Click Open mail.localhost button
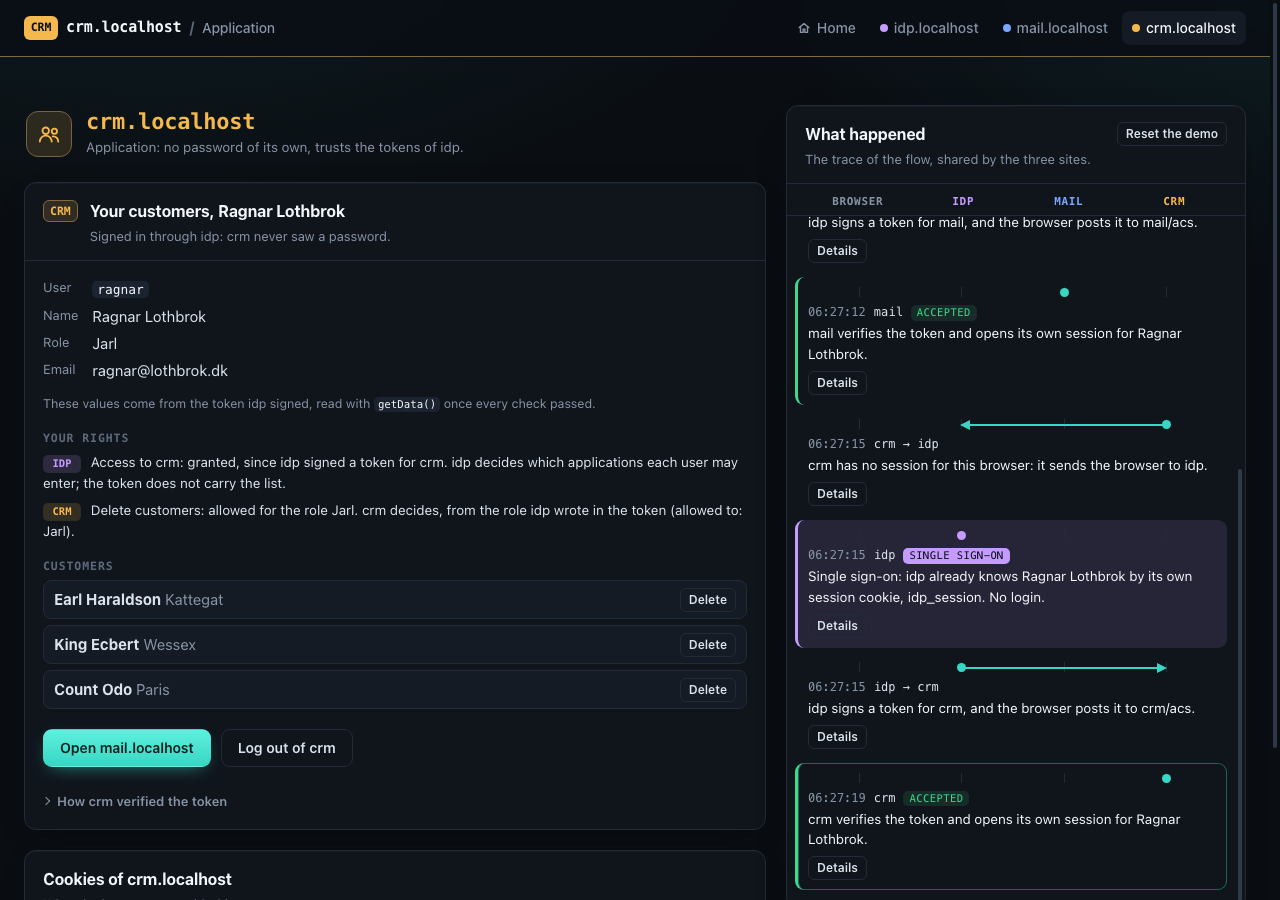The width and height of the screenshot is (1280, 900). click(x=127, y=748)
